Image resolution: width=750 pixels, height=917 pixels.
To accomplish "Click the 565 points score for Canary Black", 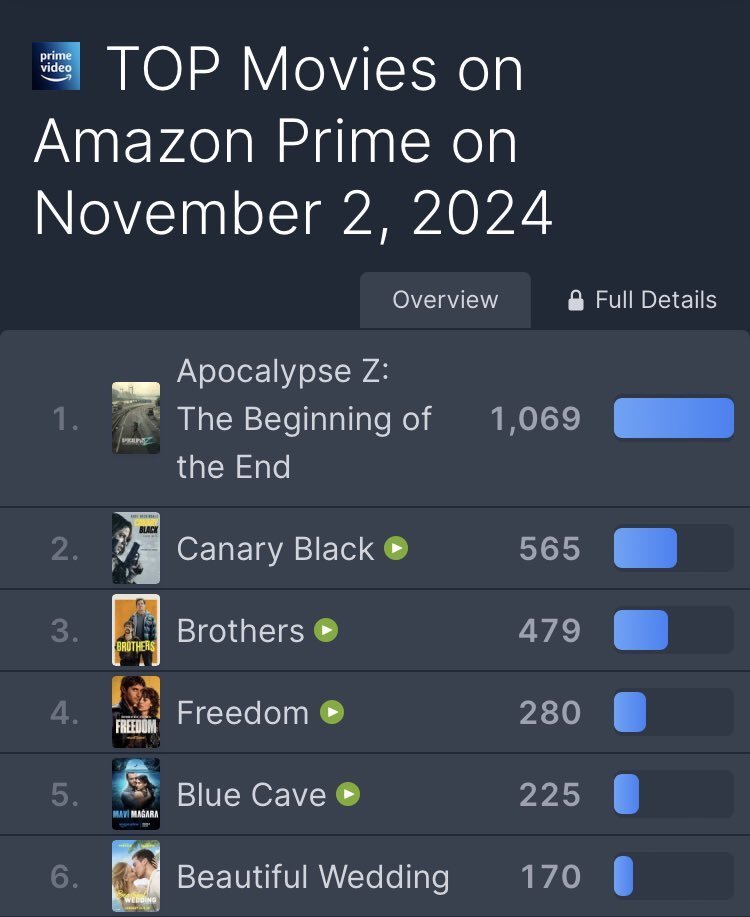I will click(x=549, y=549).
